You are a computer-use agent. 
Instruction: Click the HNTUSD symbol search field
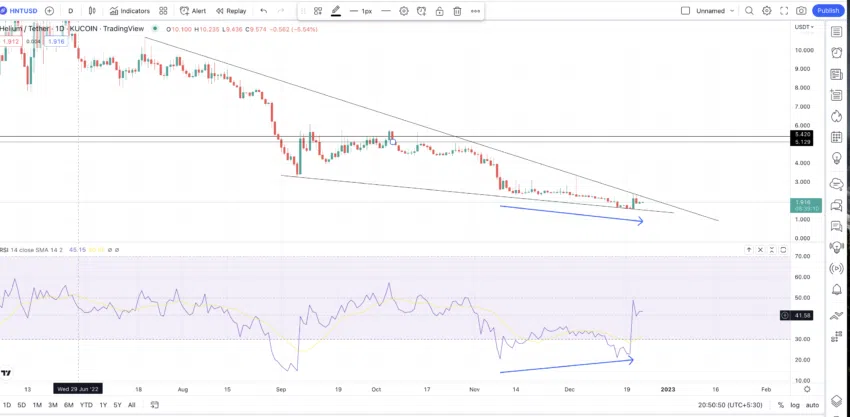(x=22, y=11)
